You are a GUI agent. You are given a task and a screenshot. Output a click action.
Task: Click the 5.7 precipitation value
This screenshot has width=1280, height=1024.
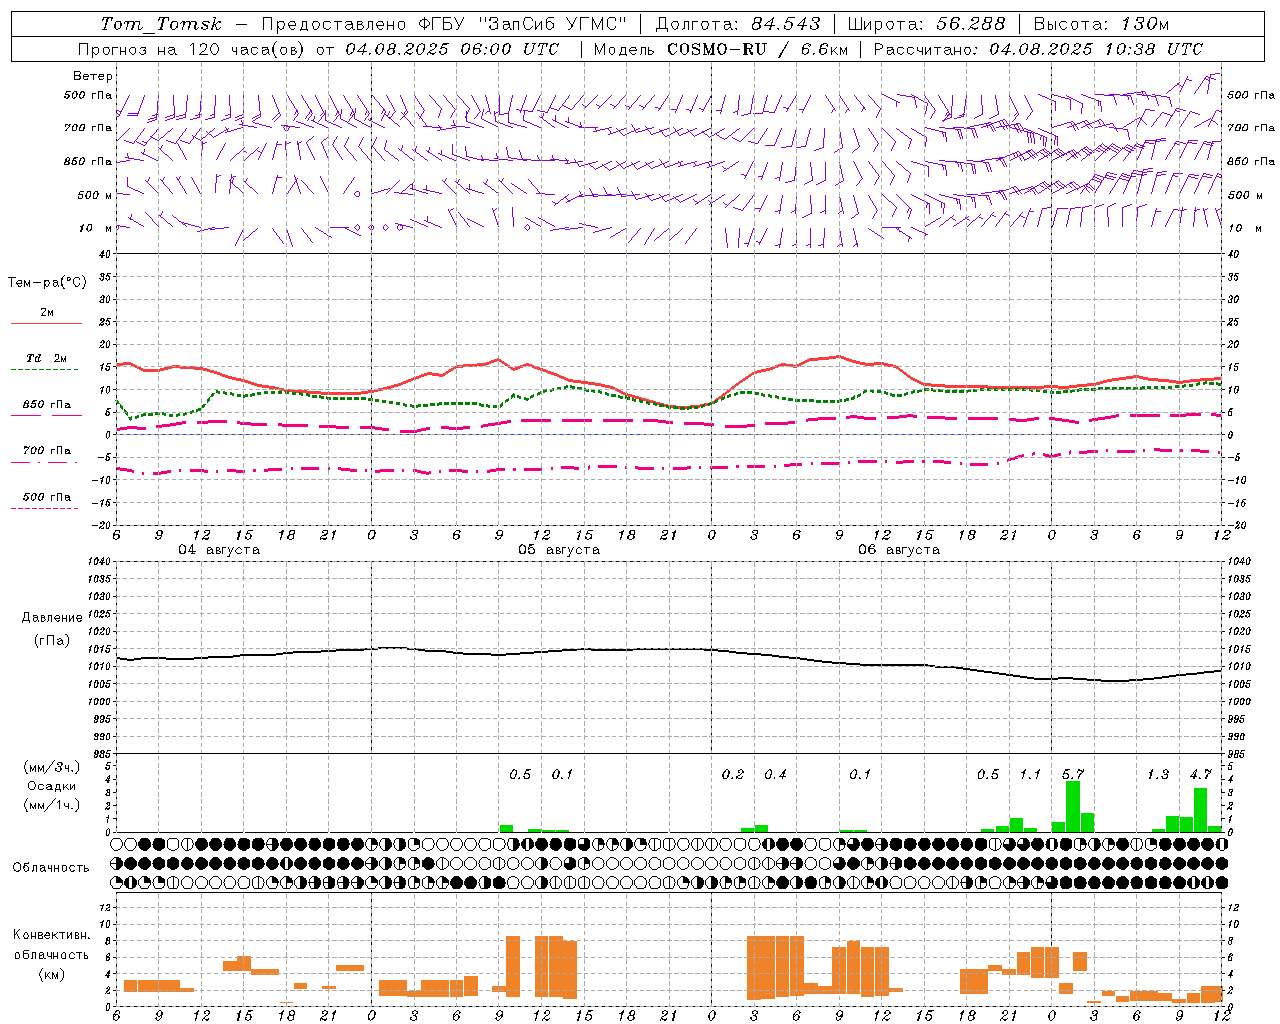[1073, 774]
